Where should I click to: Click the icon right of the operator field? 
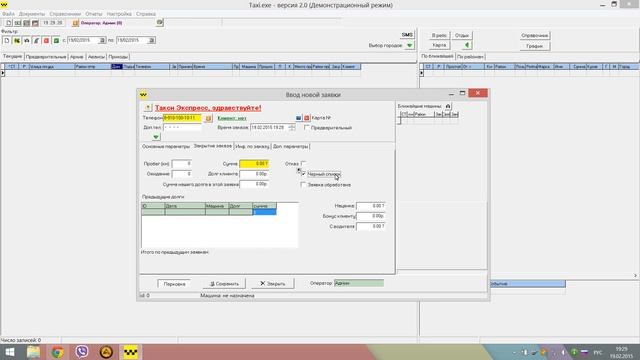coord(160,22)
